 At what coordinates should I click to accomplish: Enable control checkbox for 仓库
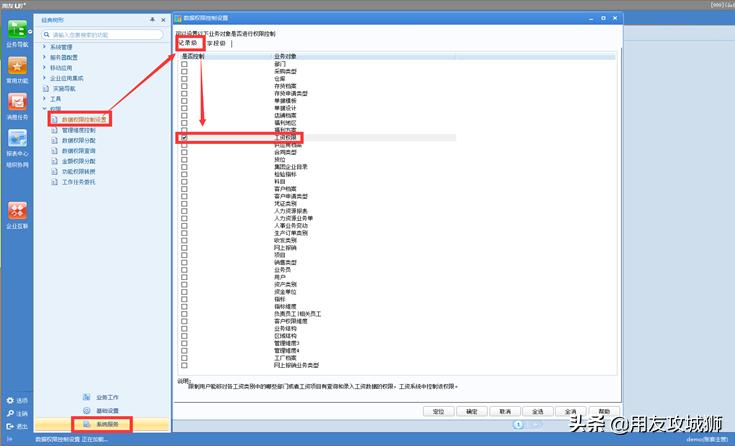(x=184, y=79)
